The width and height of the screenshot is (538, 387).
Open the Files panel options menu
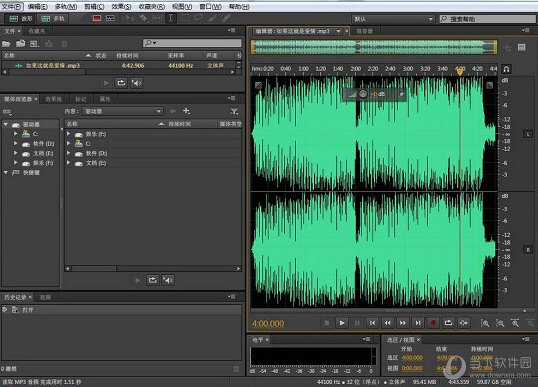pos(232,31)
